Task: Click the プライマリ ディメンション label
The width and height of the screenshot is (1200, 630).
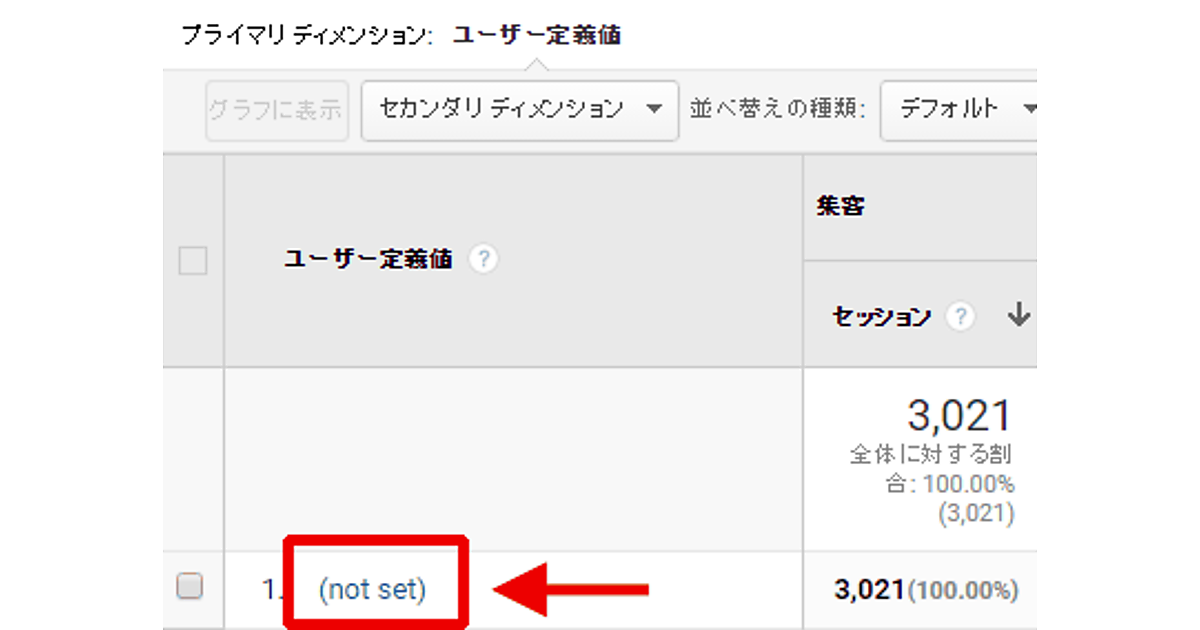Action: tap(305, 36)
